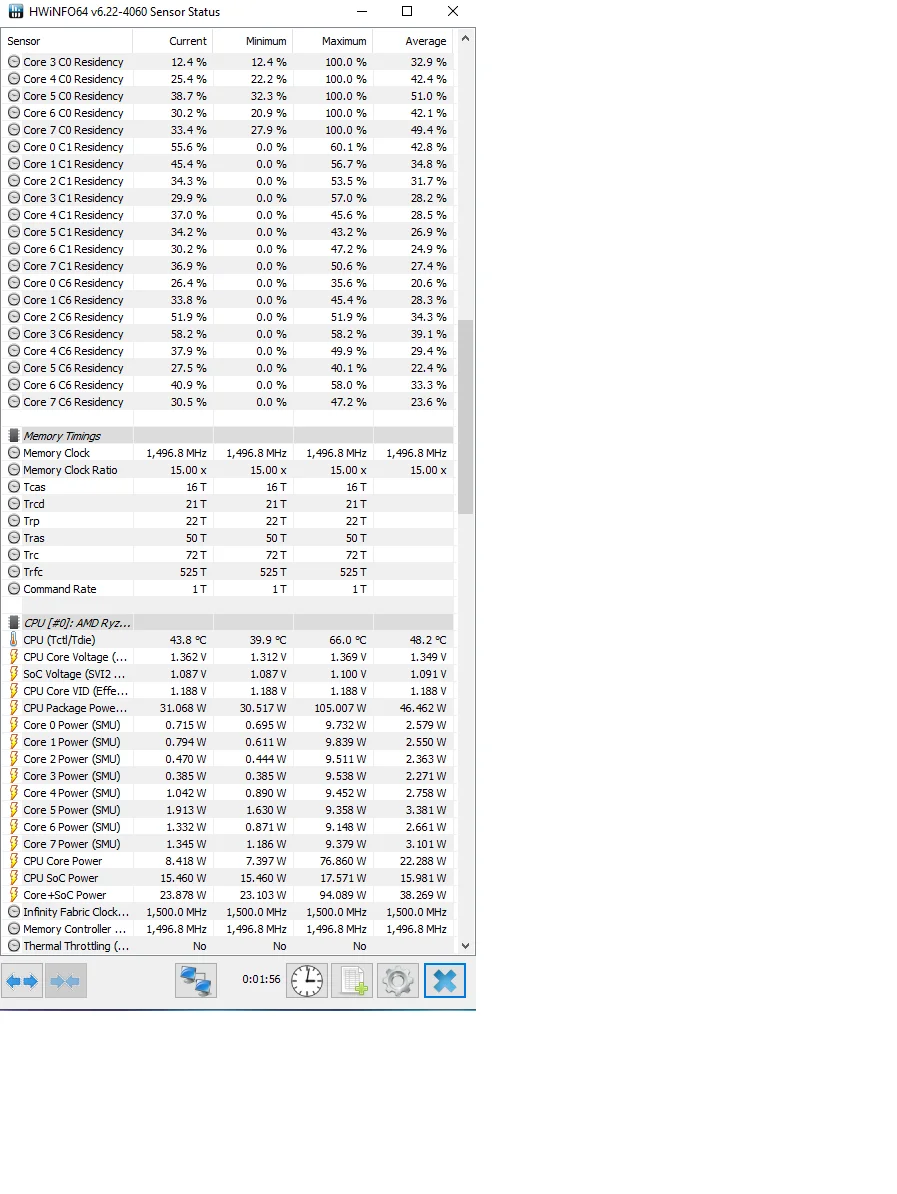Click the lightning icon beside CPU Core Voltage
This screenshot has height=1194, width=897.
tap(14, 657)
